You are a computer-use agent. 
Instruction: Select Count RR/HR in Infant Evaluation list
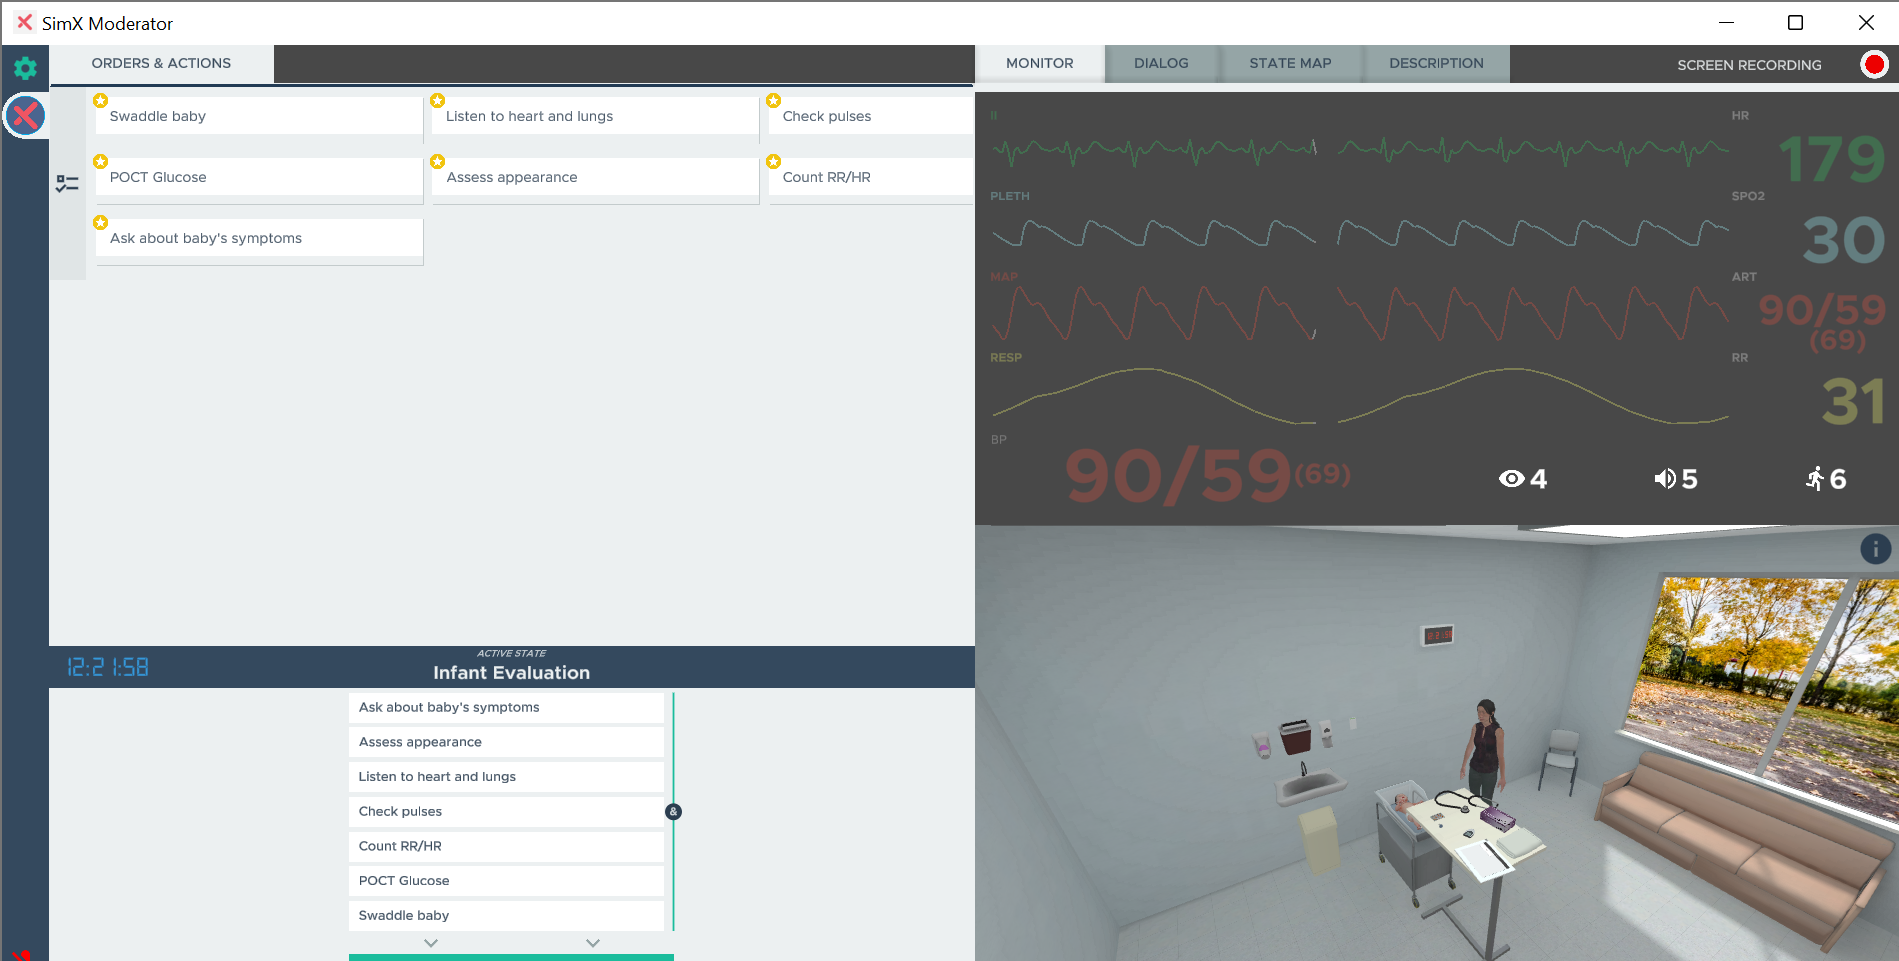pyautogui.click(x=506, y=846)
